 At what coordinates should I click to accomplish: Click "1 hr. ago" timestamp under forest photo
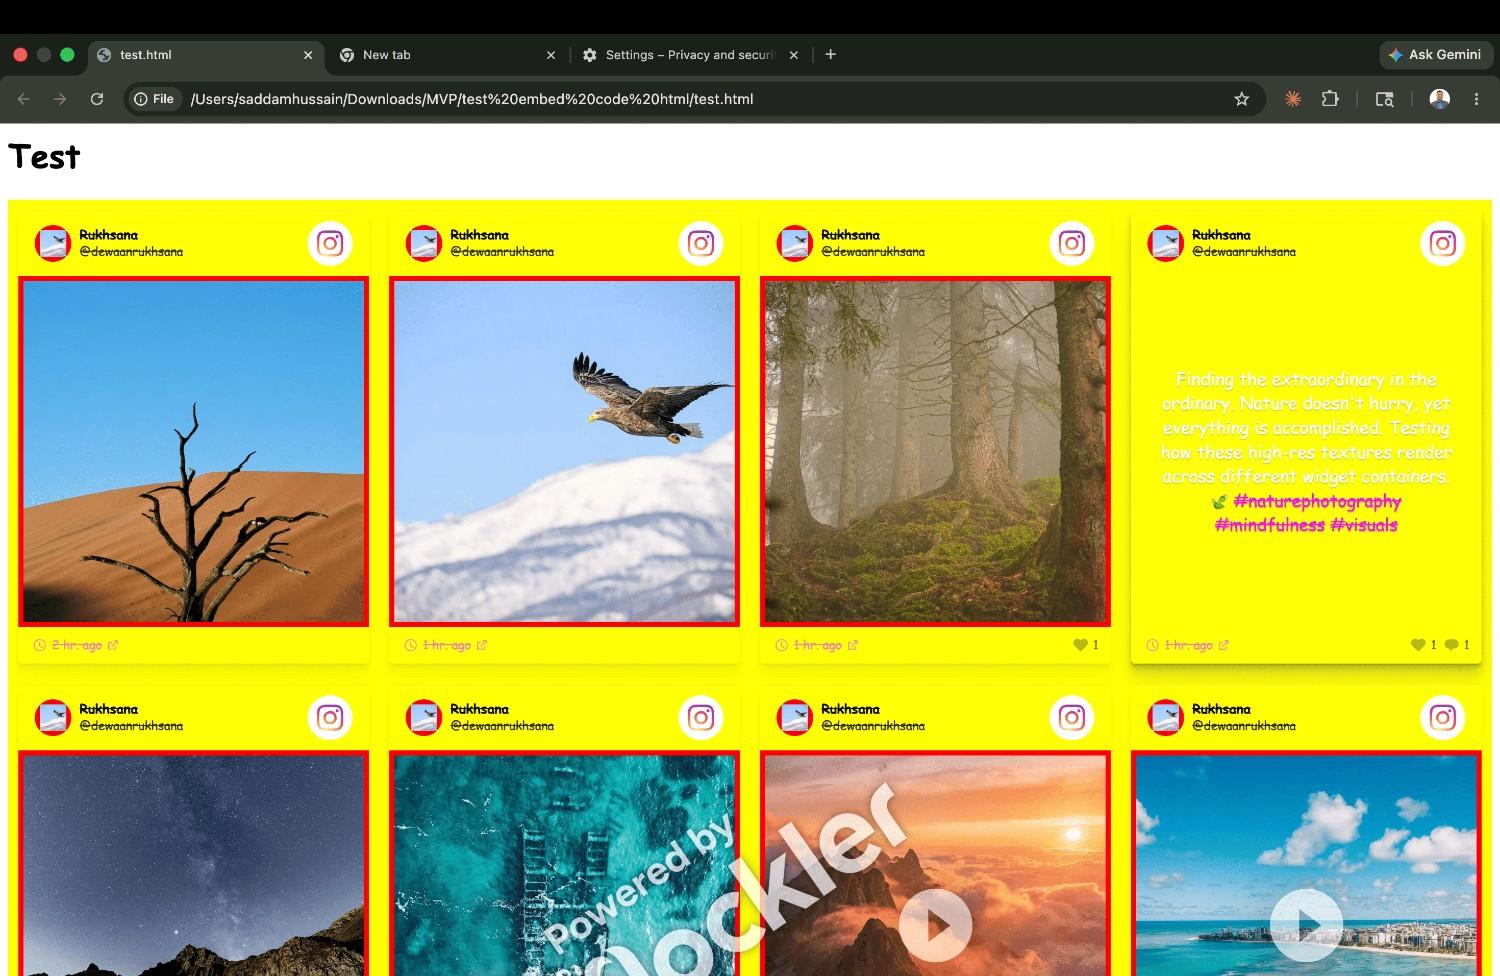pyautogui.click(x=818, y=645)
